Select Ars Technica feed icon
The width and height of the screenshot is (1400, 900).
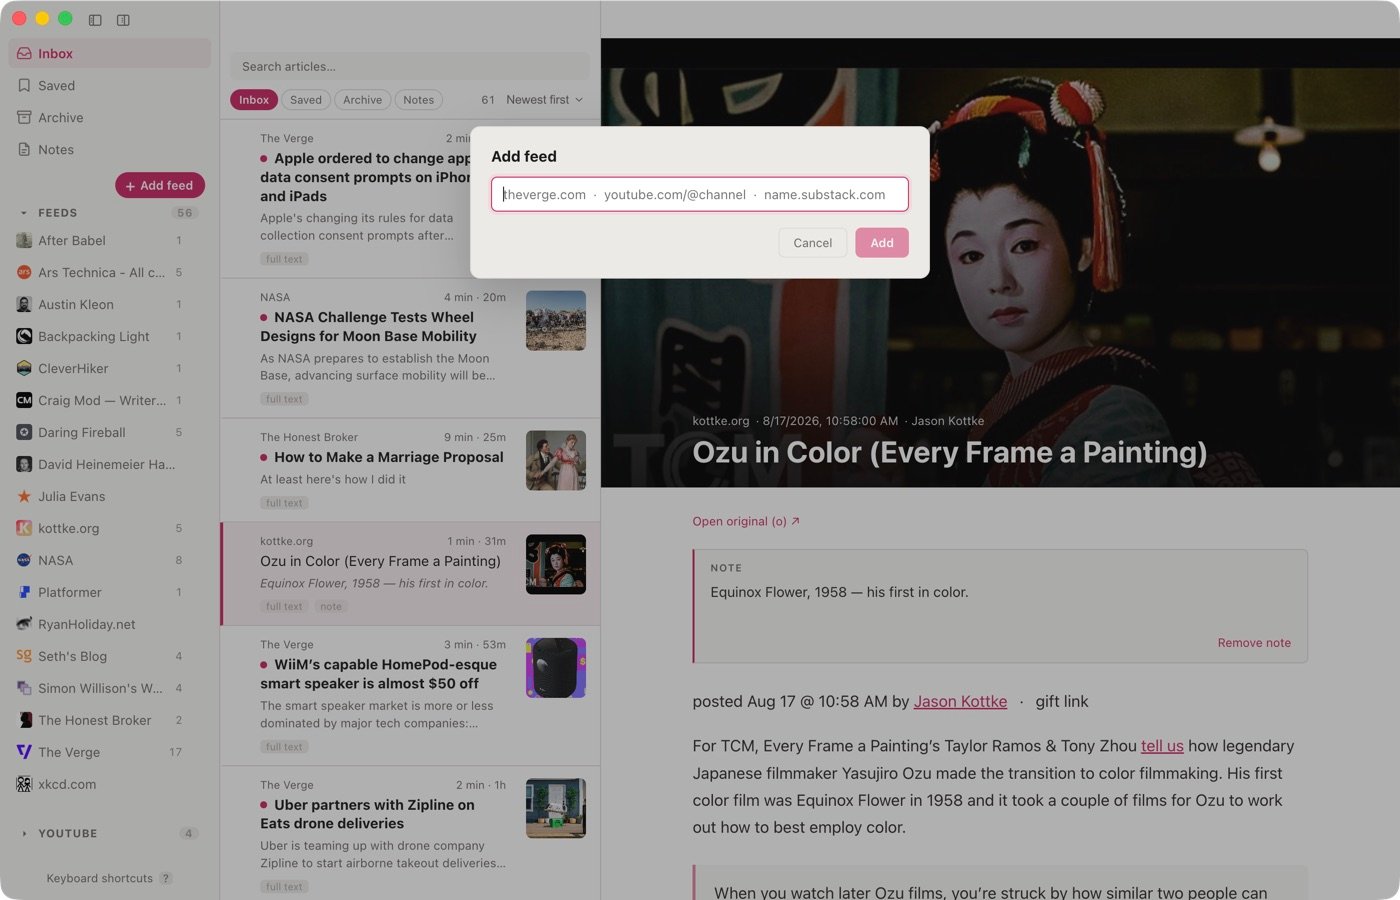click(x=24, y=273)
